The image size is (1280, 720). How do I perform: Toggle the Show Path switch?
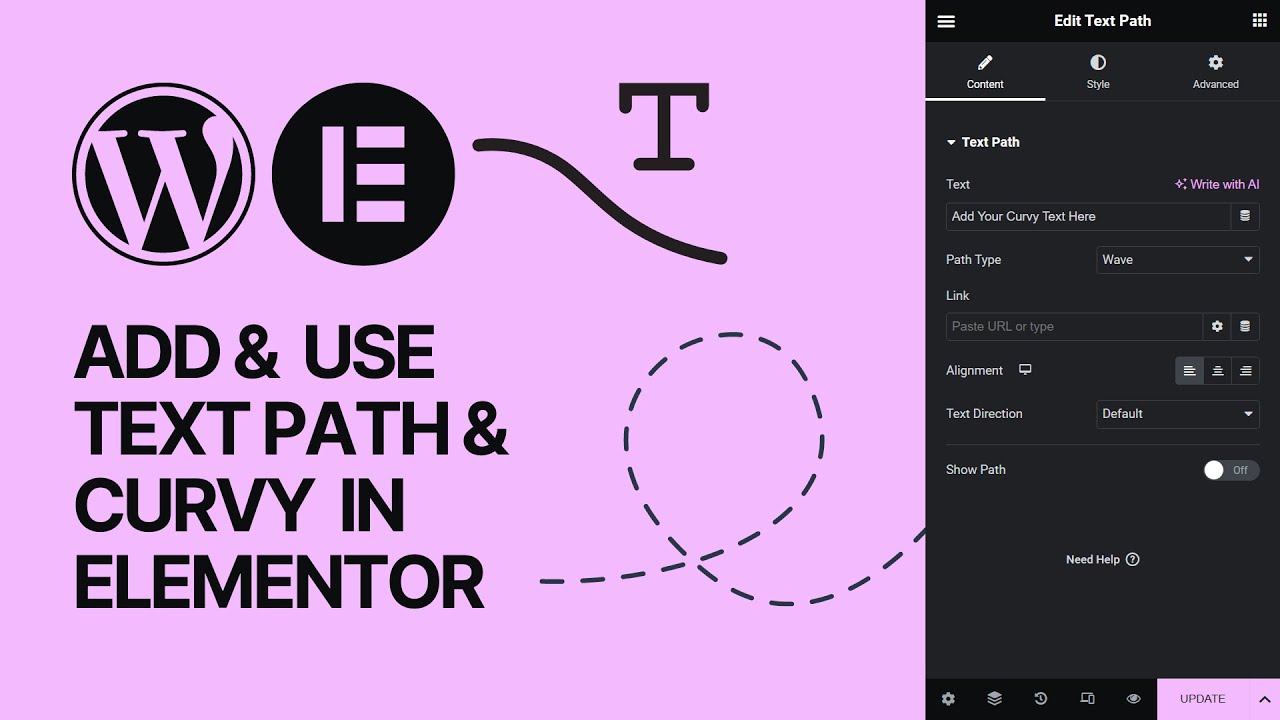tap(1231, 470)
